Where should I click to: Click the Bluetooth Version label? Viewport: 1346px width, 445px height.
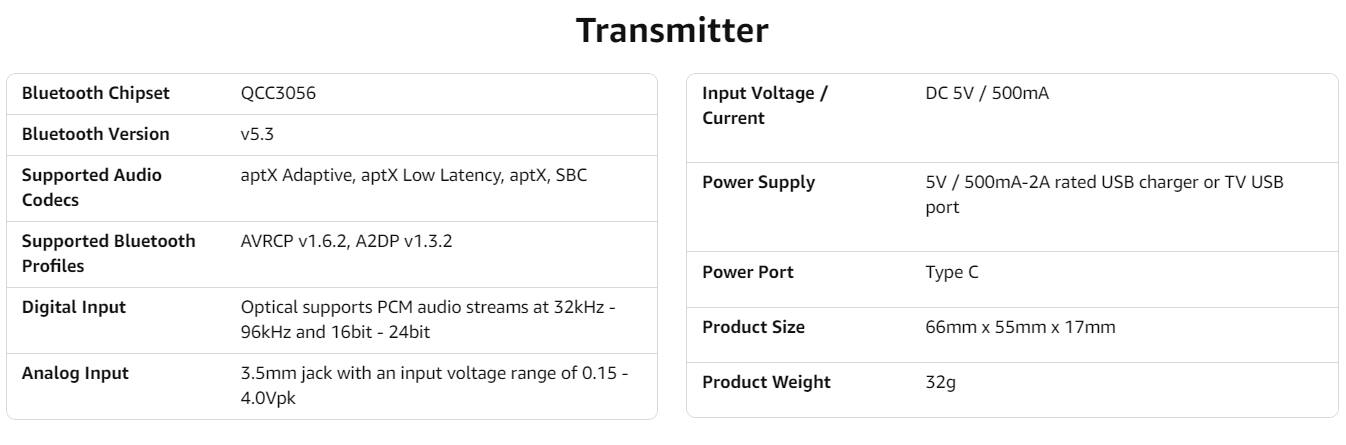(x=96, y=134)
